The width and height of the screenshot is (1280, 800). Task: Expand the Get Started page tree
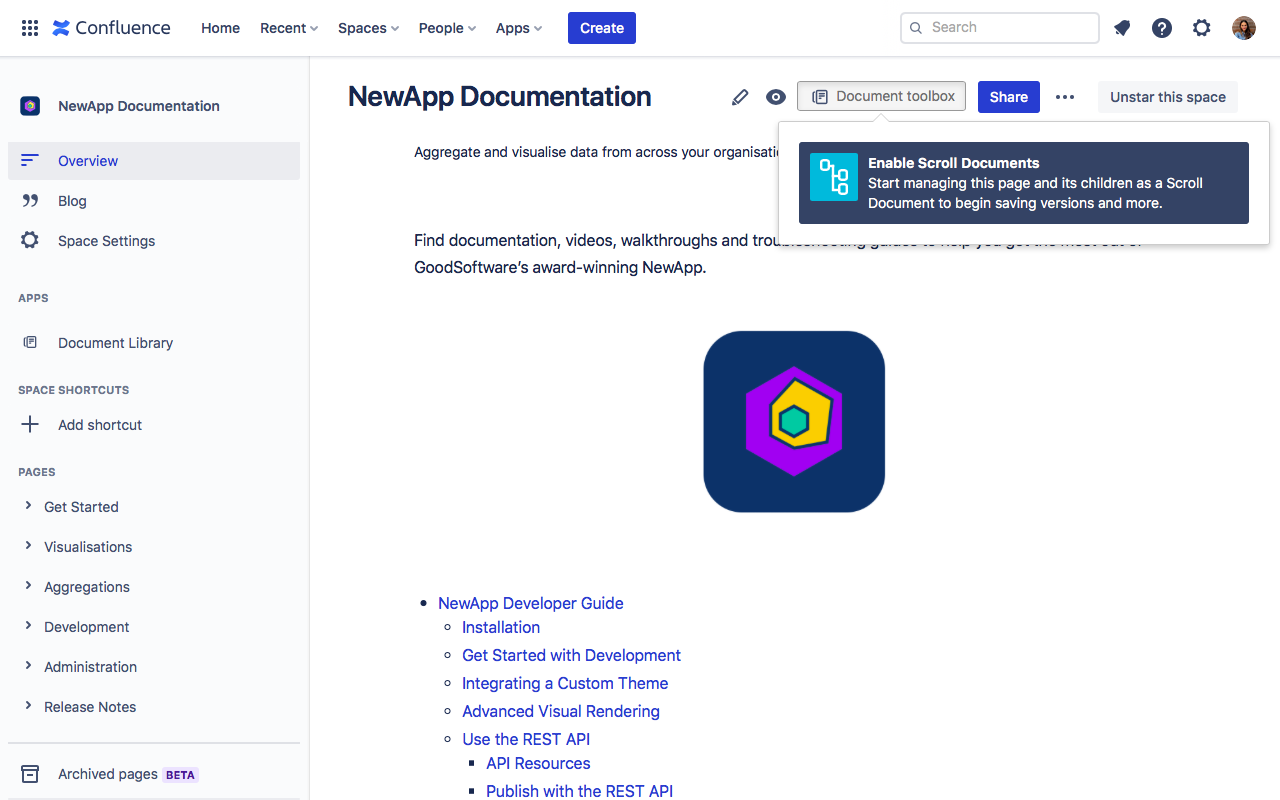(28, 506)
